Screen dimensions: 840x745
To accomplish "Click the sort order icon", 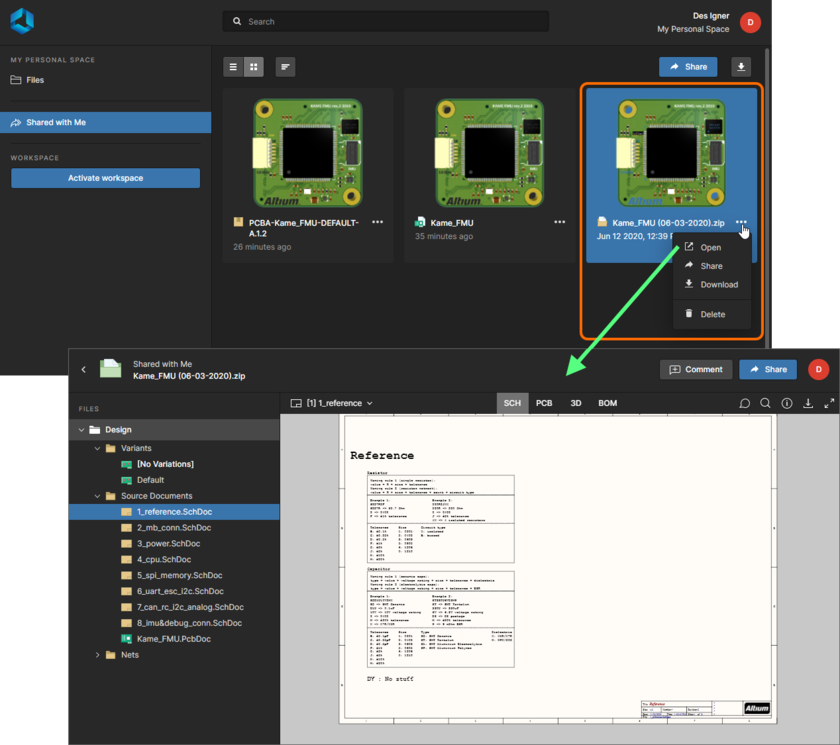I will coord(285,67).
